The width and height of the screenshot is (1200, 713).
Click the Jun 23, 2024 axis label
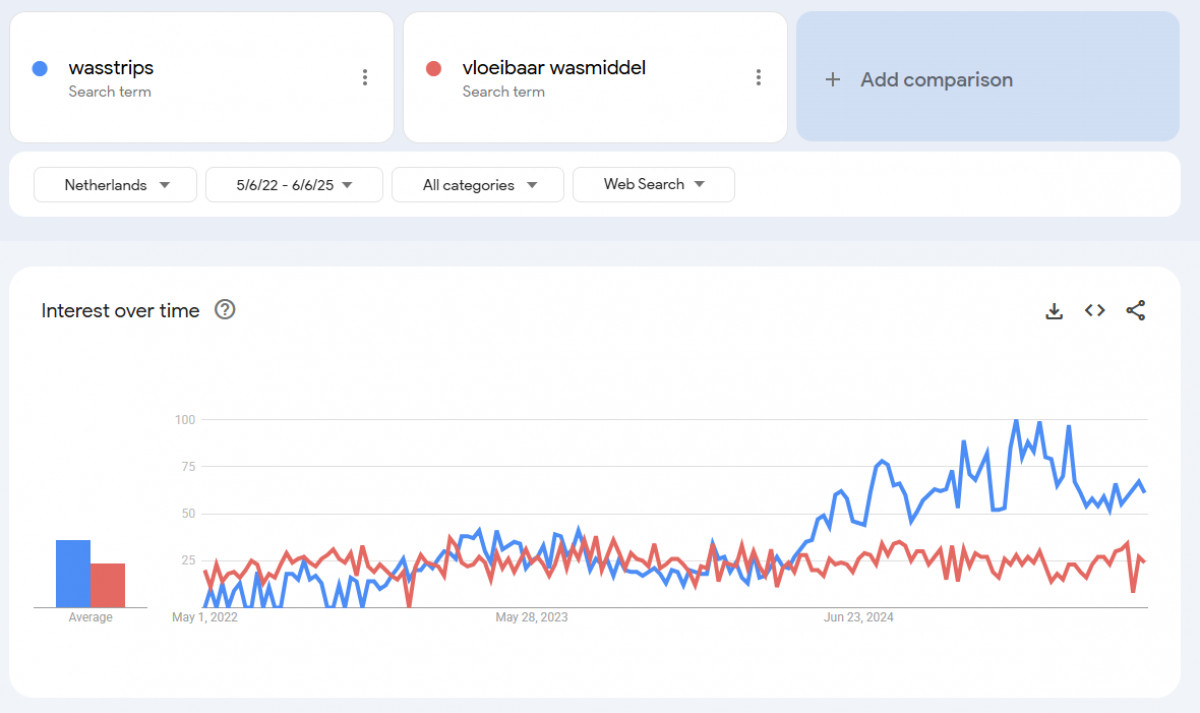tap(858, 618)
